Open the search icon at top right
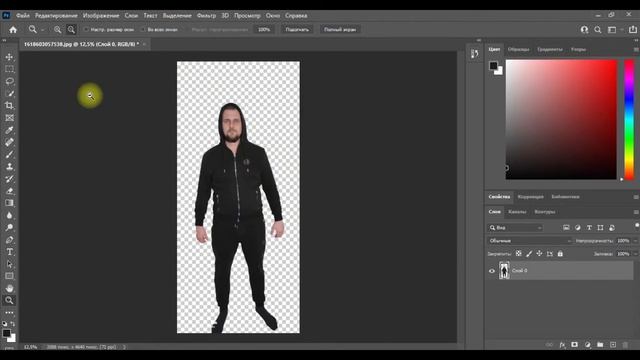640x360 pixels. coord(598,30)
